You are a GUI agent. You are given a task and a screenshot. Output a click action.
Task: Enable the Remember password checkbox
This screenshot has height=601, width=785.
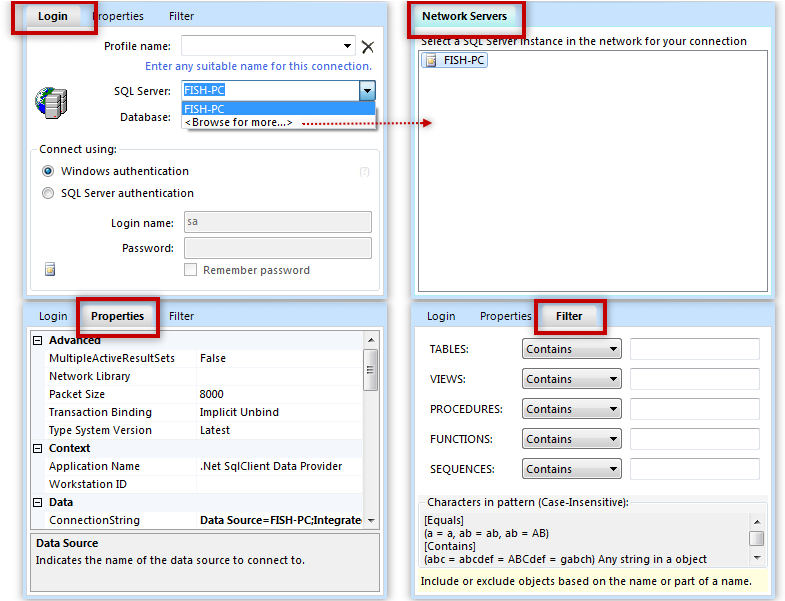point(190,270)
